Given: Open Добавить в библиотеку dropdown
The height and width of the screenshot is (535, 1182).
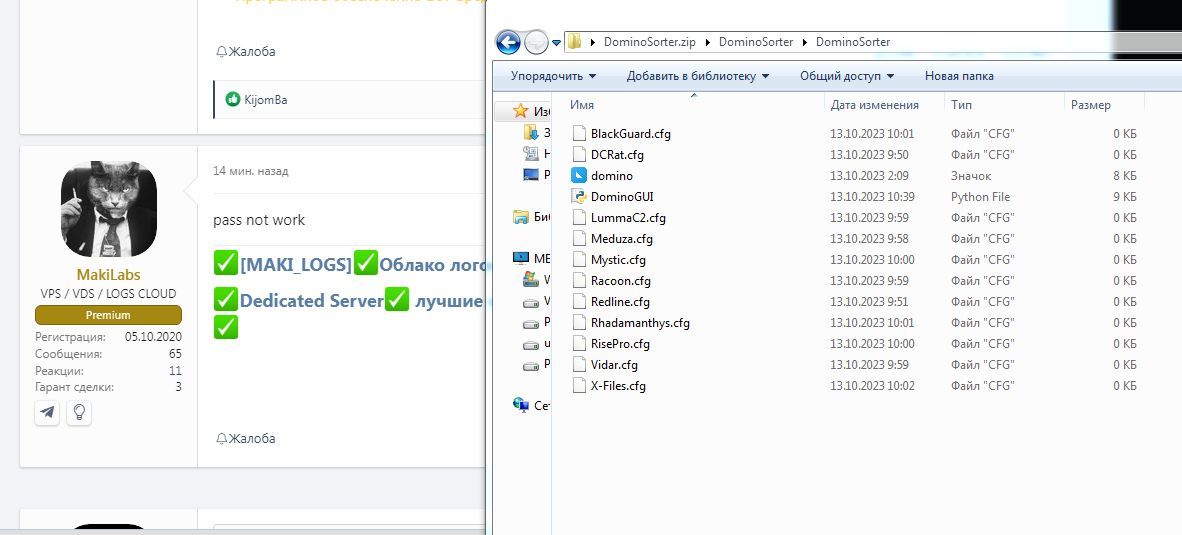Looking at the screenshot, I should 698,76.
